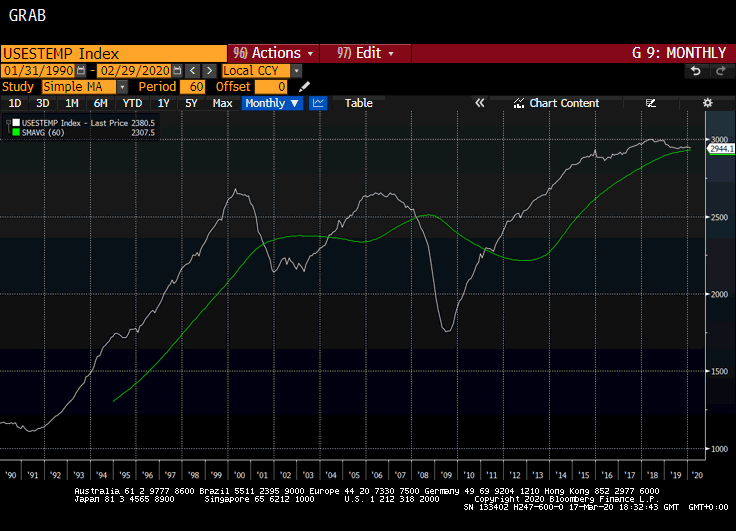Select the 1M range tab
736x531 pixels.
click(71, 103)
